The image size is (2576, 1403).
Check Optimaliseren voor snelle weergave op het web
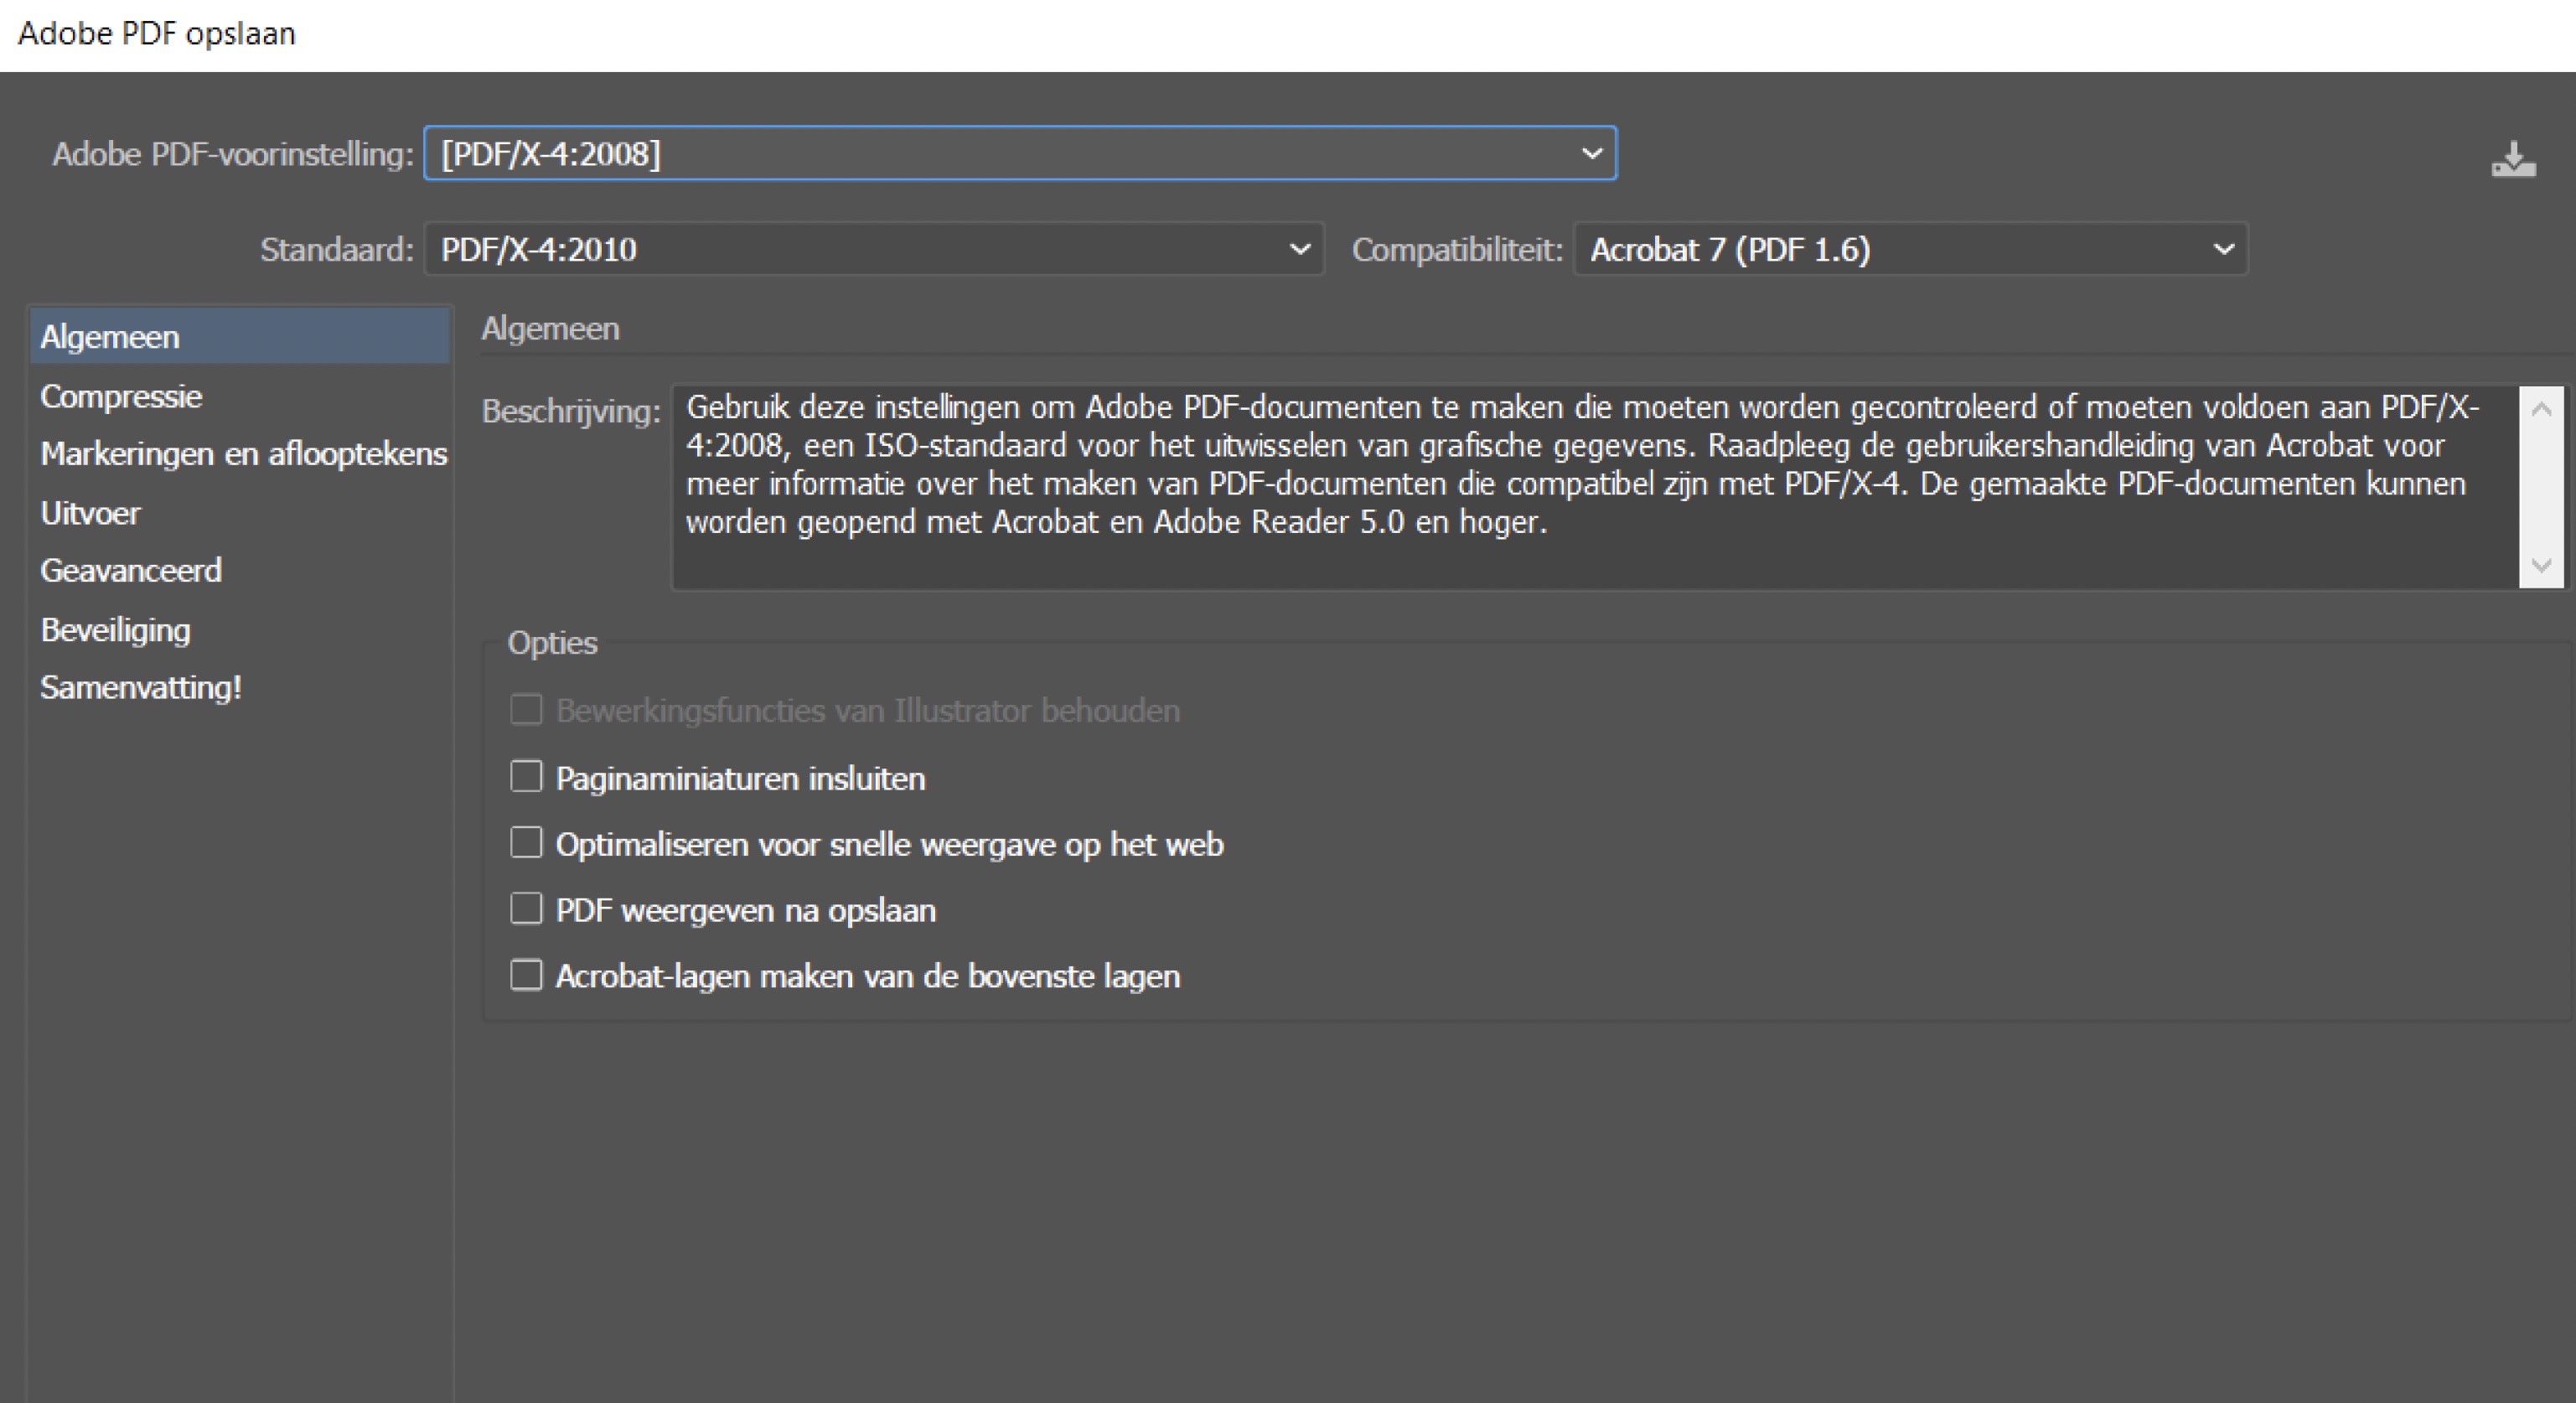coord(526,843)
